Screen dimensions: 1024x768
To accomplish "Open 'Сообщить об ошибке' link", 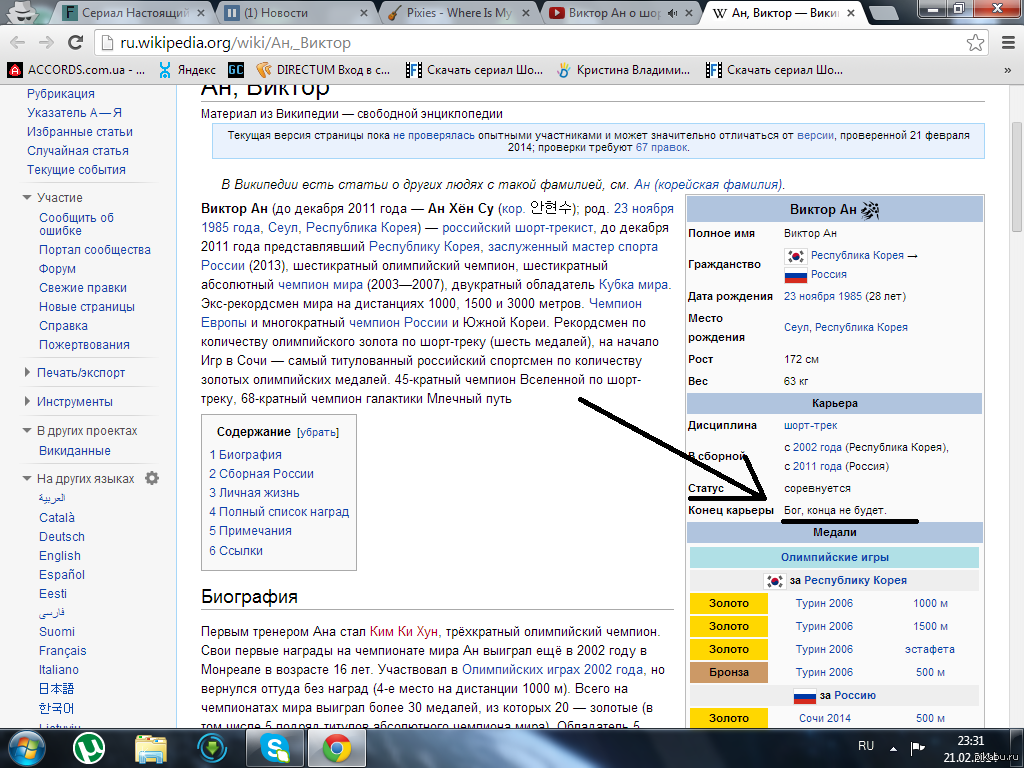I will point(76,224).
